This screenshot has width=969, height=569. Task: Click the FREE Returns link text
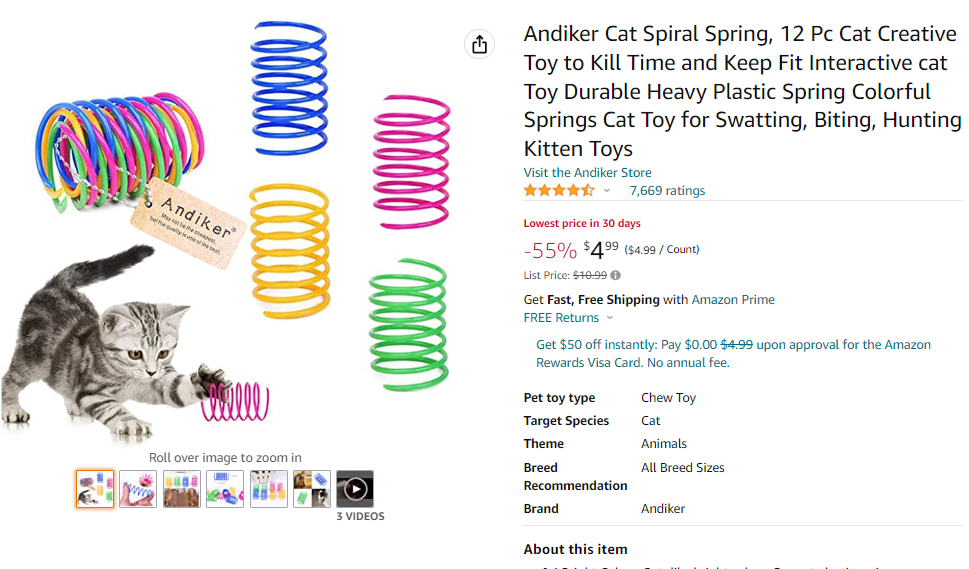[x=561, y=318]
